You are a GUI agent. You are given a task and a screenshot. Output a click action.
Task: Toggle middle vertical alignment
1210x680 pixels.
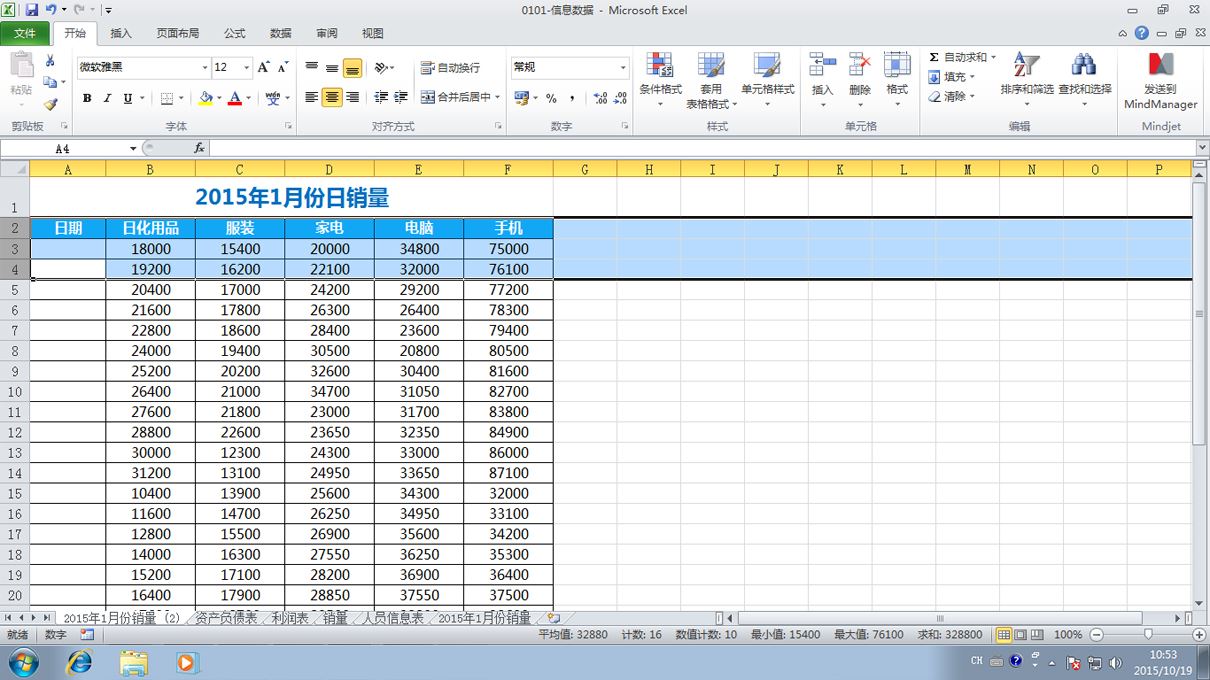click(x=331, y=68)
